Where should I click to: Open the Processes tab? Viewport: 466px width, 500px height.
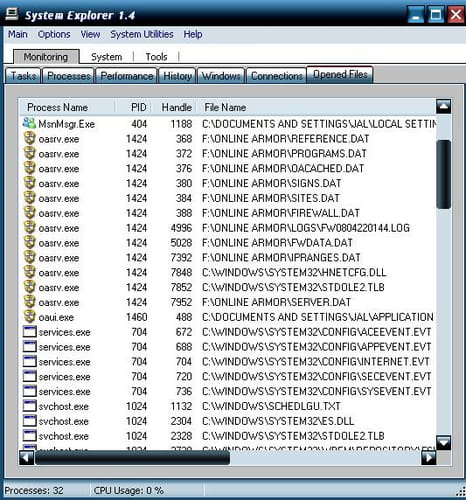click(x=69, y=76)
